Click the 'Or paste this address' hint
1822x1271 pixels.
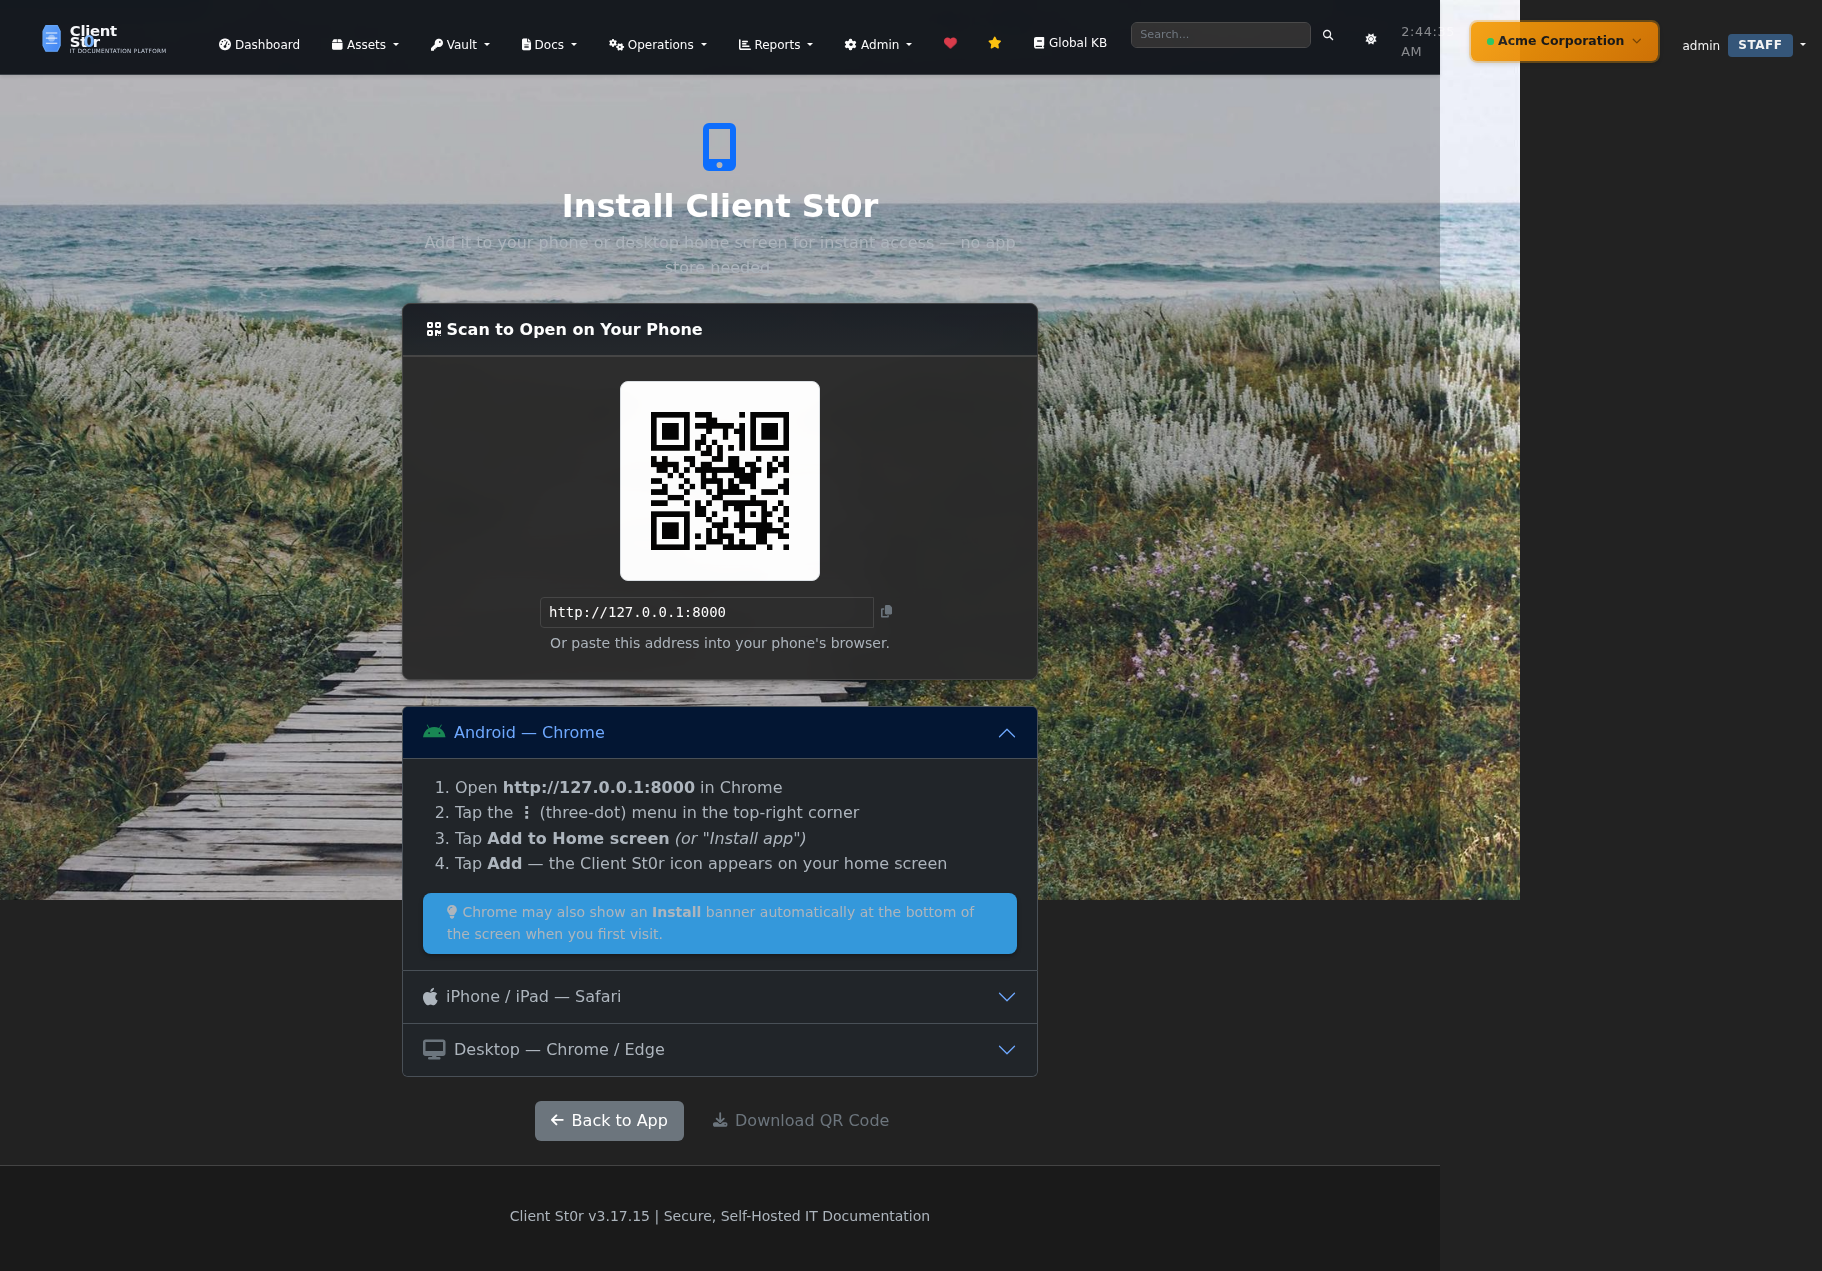coord(720,643)
